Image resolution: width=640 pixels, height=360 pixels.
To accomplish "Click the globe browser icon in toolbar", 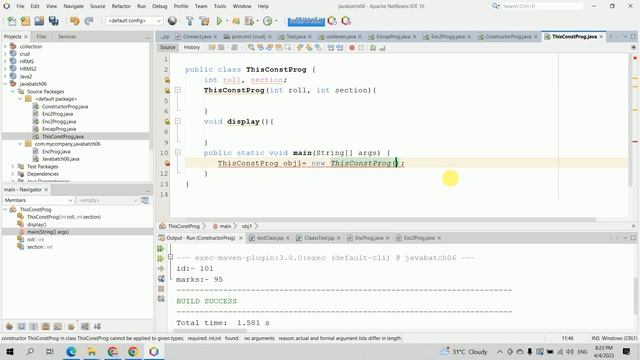I will click(172, 21).
